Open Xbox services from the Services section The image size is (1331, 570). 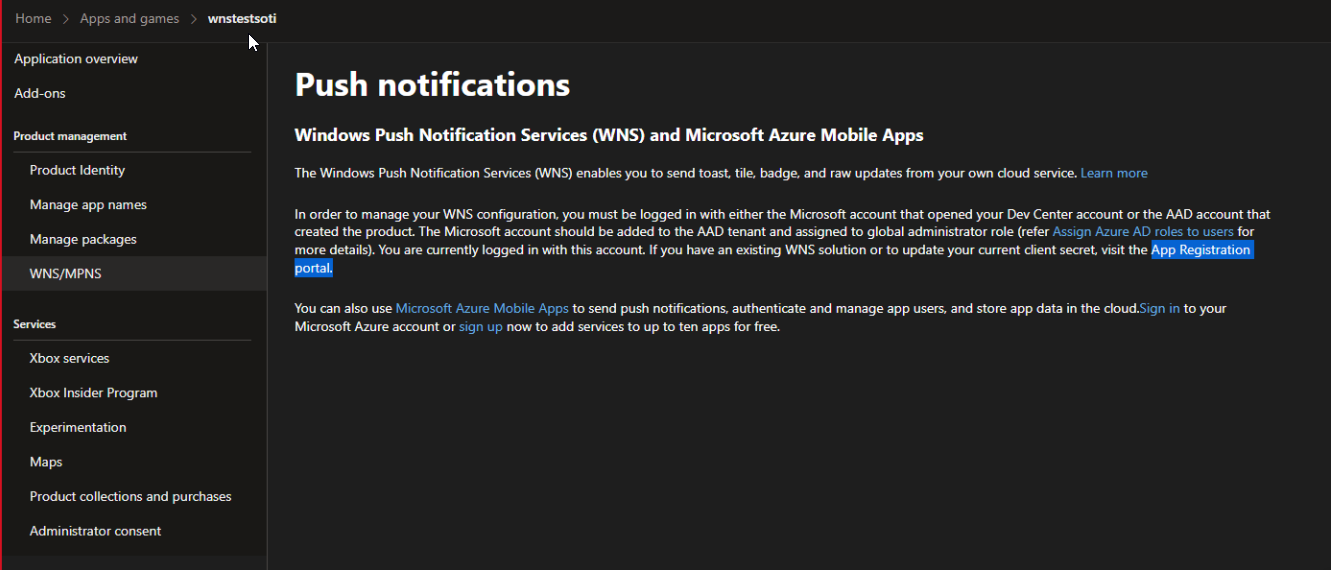tap(69, 358)
